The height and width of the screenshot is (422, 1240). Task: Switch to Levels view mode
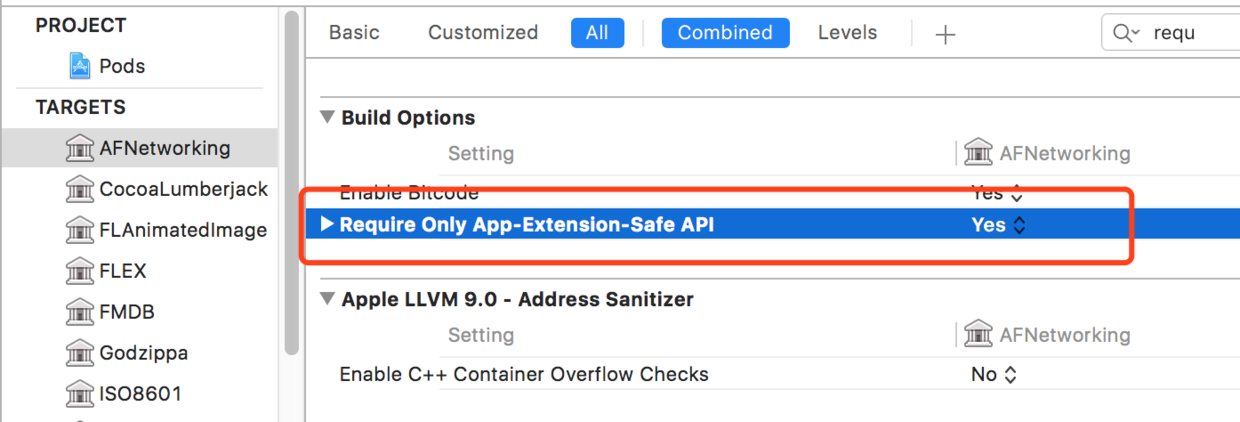(x=847, y=33)
